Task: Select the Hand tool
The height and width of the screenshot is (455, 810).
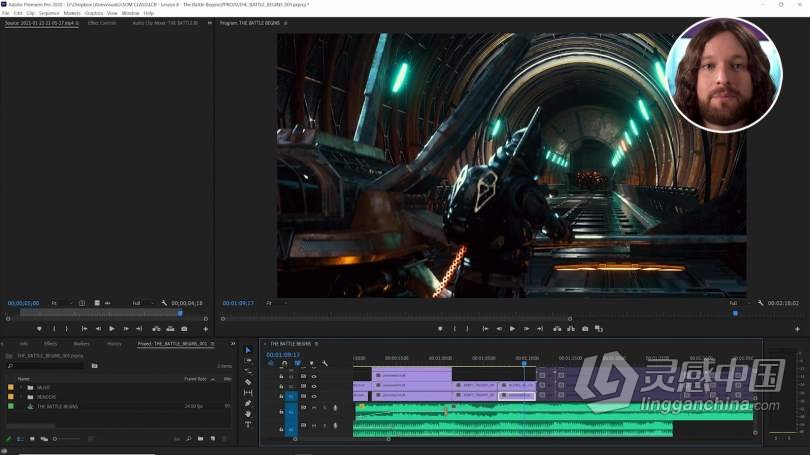Action: pyautogui.click(x=248, y=414)
